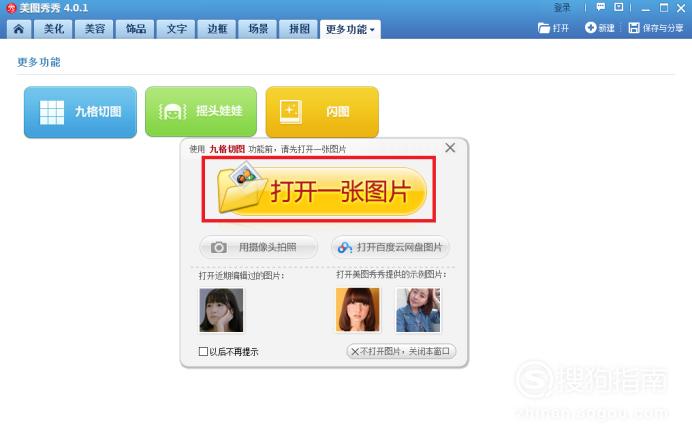The image size is (692, 447).
Task: Launch the 闪图 feature button
Action: tap(322, 112)
